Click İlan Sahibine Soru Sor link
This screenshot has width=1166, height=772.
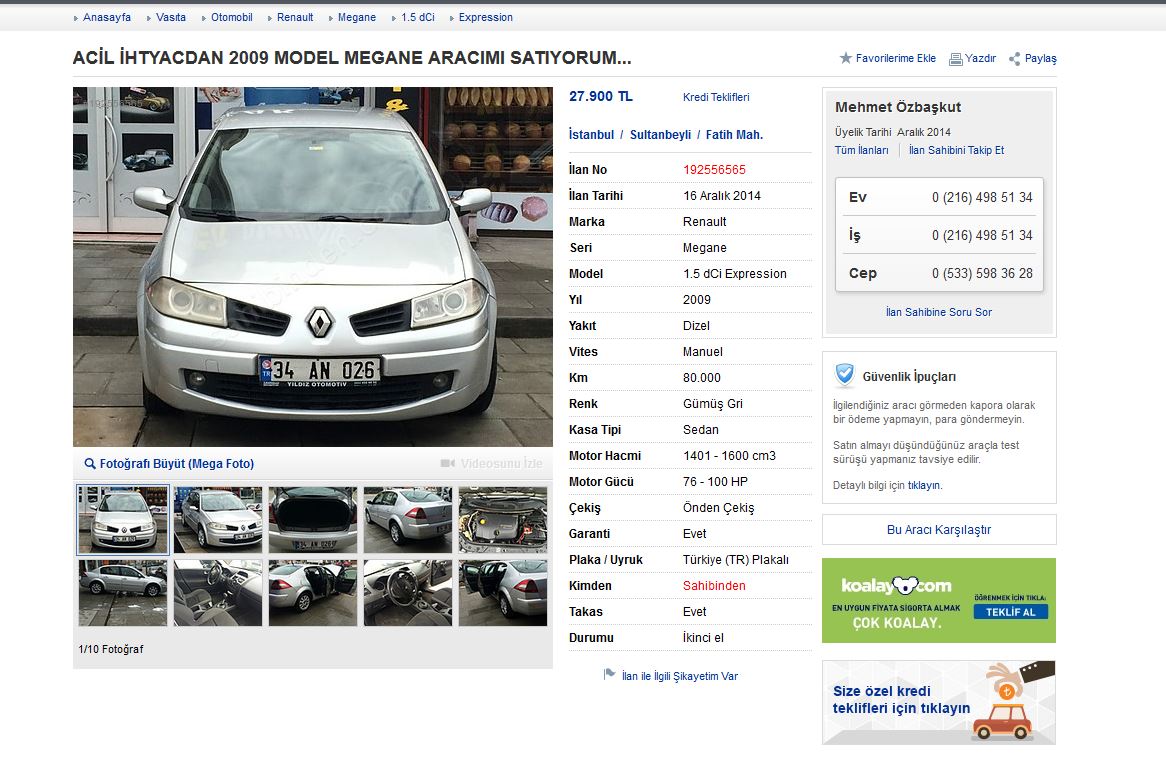pos(939,312)
